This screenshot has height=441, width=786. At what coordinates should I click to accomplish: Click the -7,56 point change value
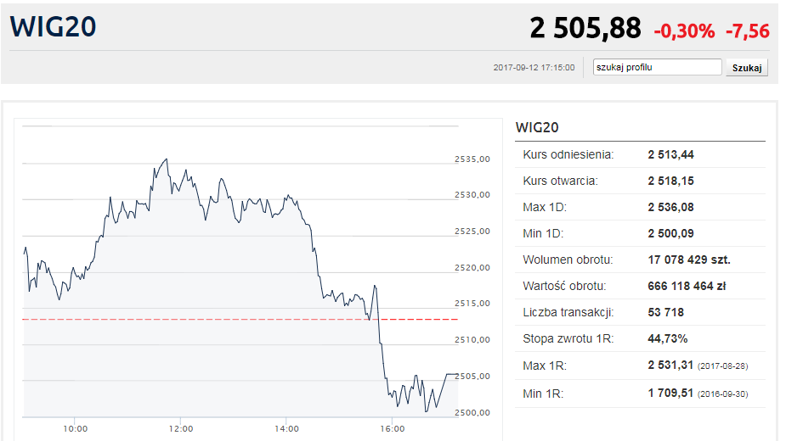tap(747, 31)
